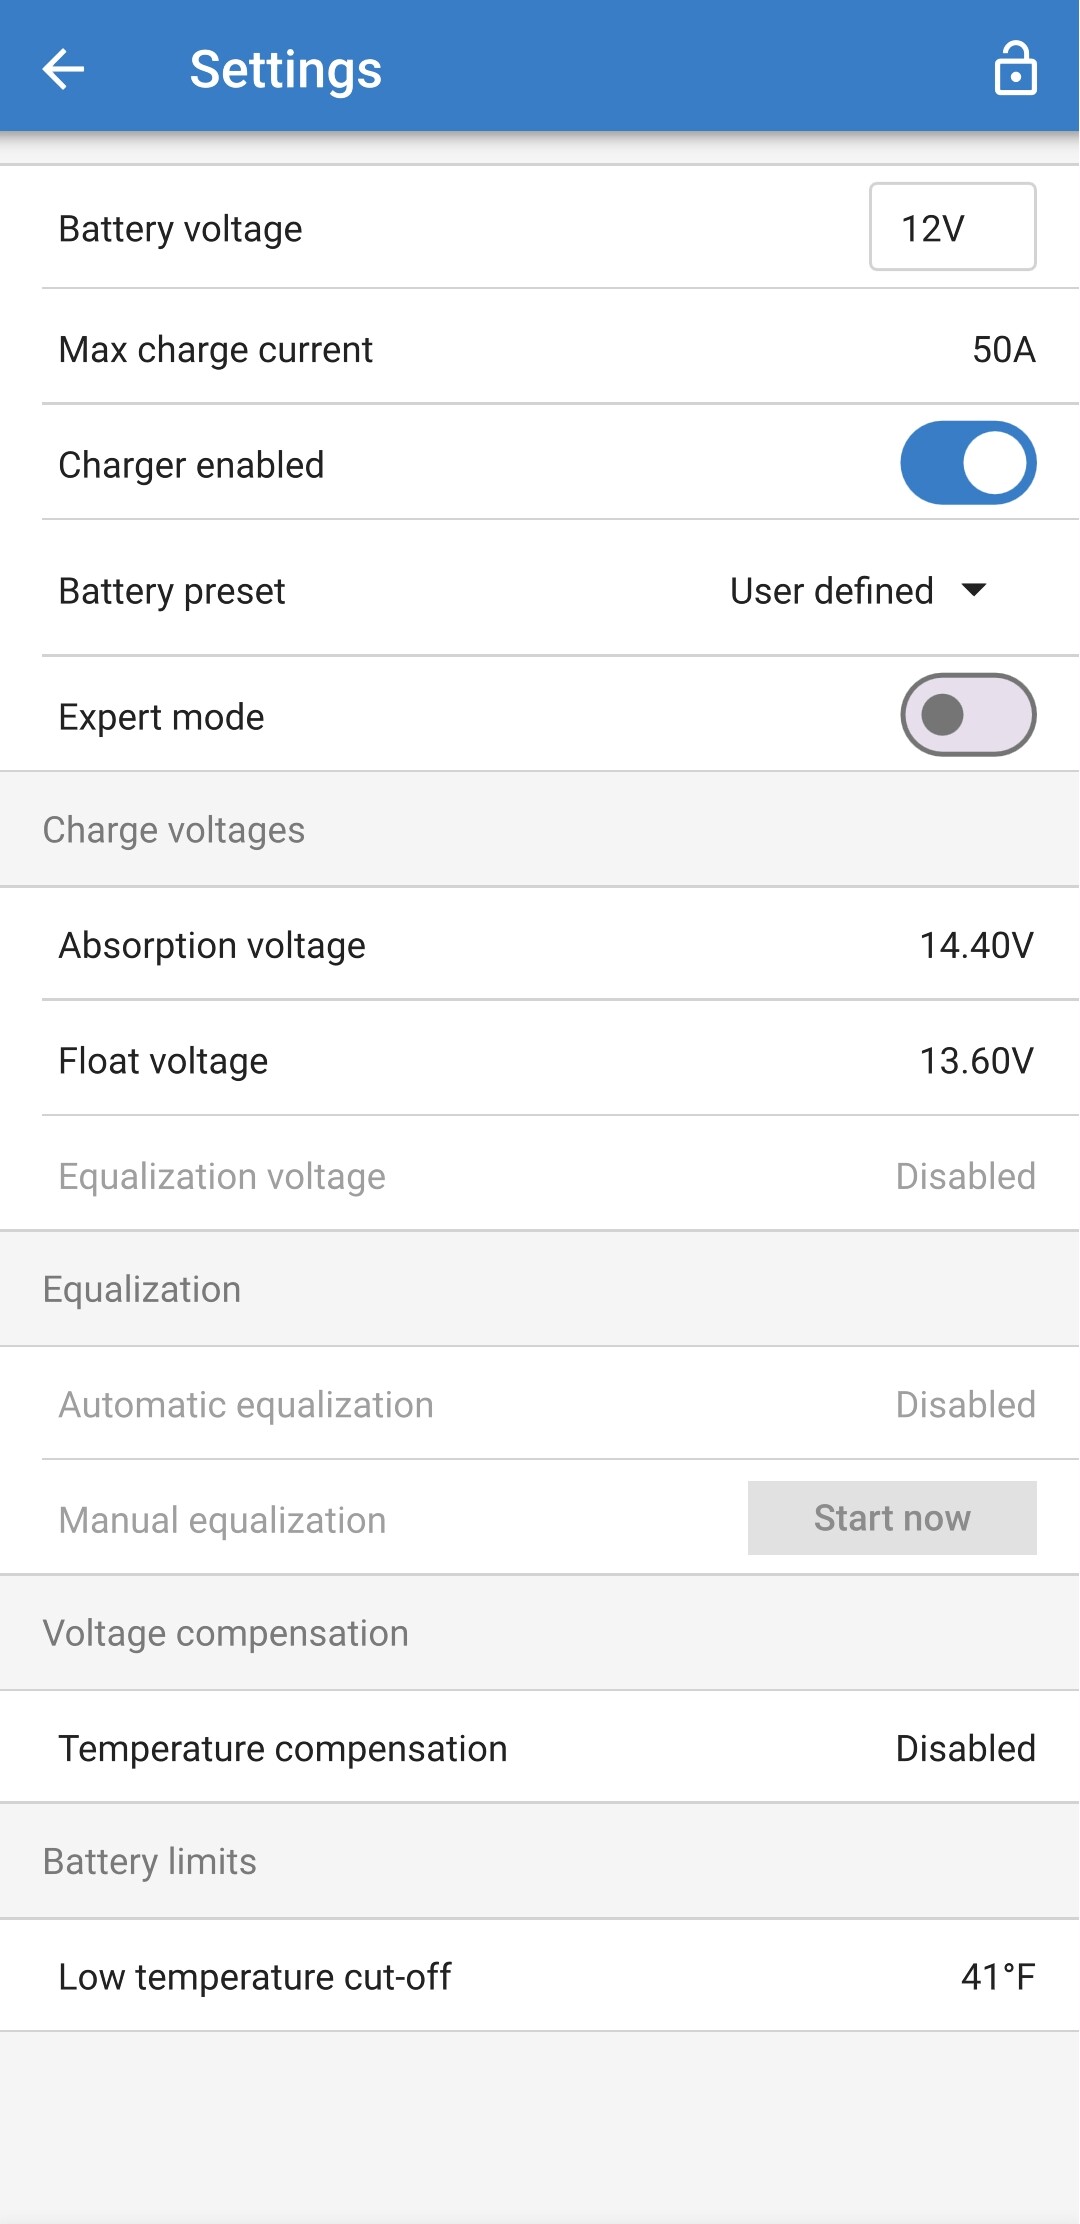Open the 12V battery voltage box
The height and width of the screenshot is (2224, 1080).
[952, 227]
